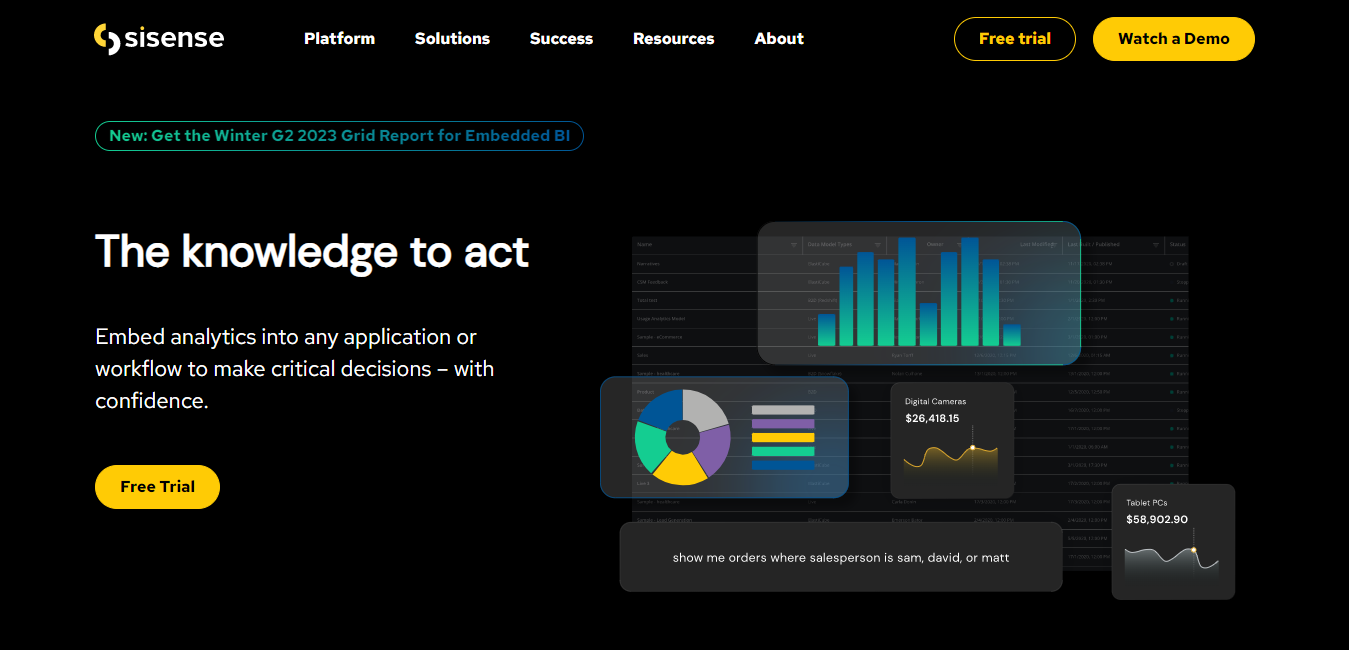Click the 'Embed analytics into any application' paragraph

(x=295, y=369)
